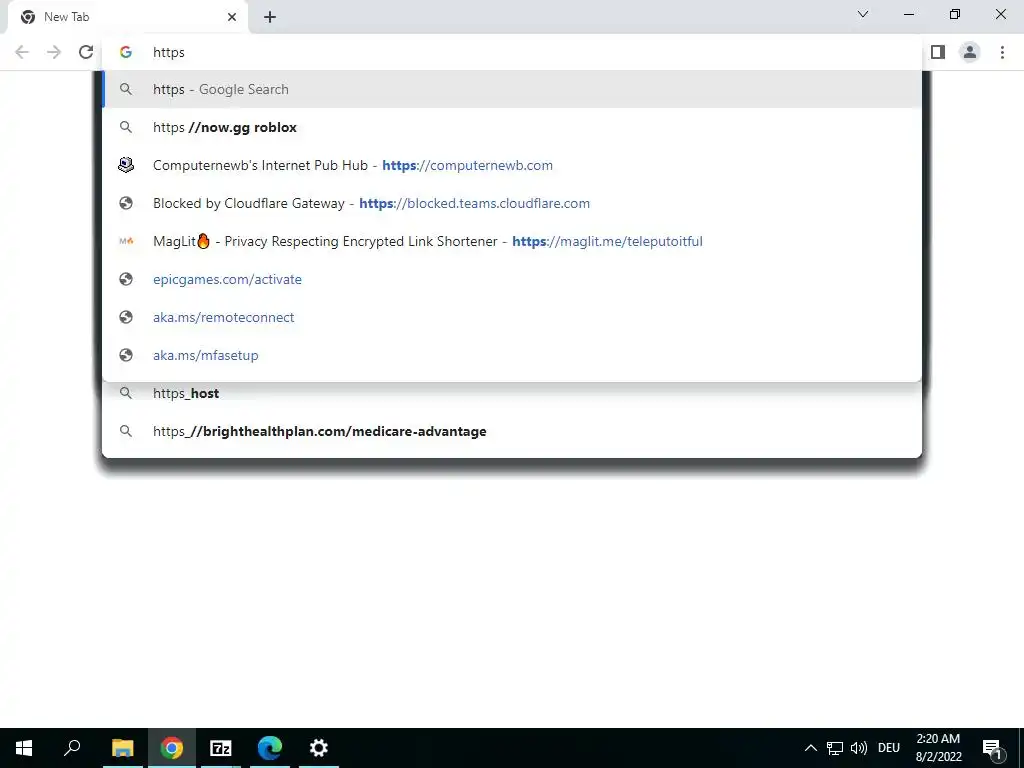Click magnifier icon beside Google Search row
Image resolution: width=1024 pixels, height=768 pixels.
pos(126,89)
